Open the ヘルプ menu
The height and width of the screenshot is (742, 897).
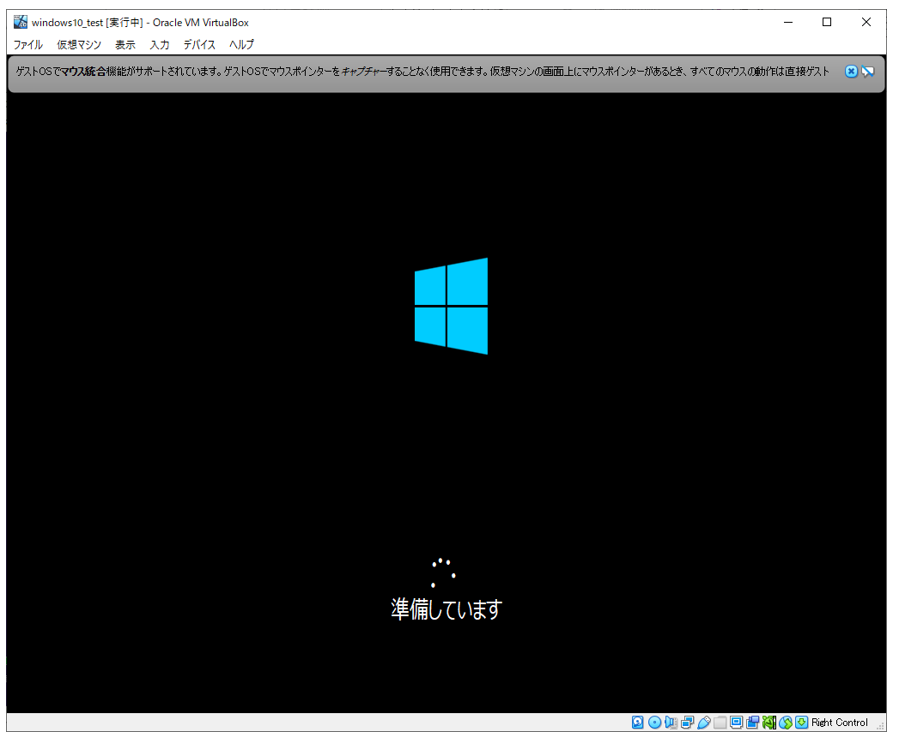[x=241, y=45]
